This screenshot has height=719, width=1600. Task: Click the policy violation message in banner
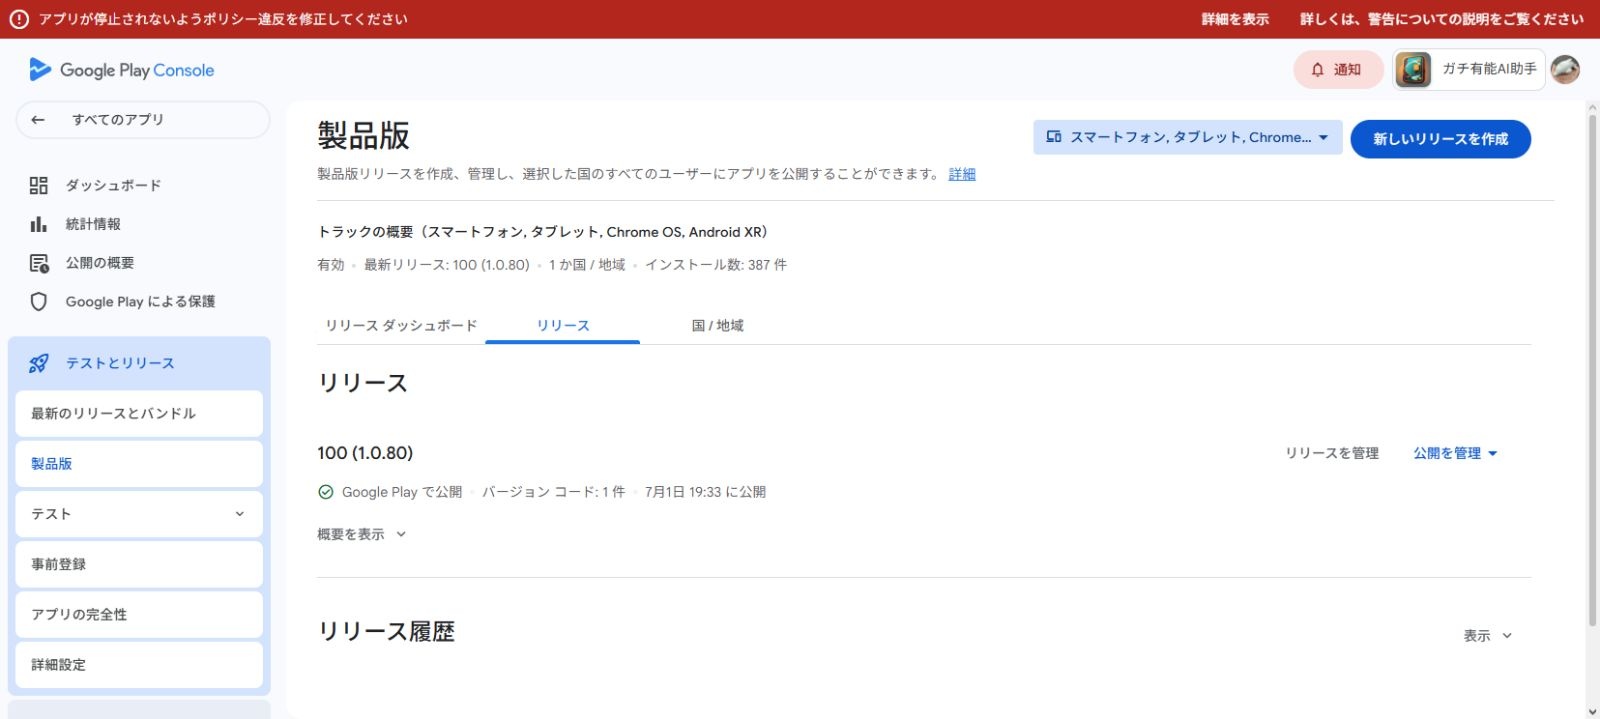pos(223,19)
